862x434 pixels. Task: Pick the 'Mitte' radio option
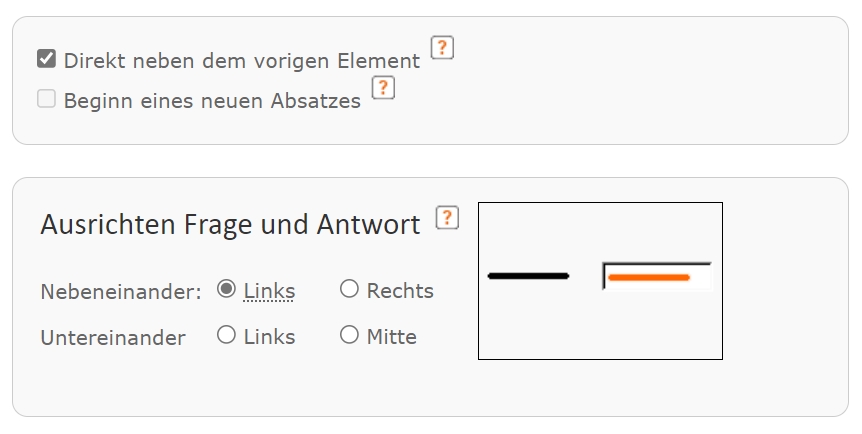point(349,335)
